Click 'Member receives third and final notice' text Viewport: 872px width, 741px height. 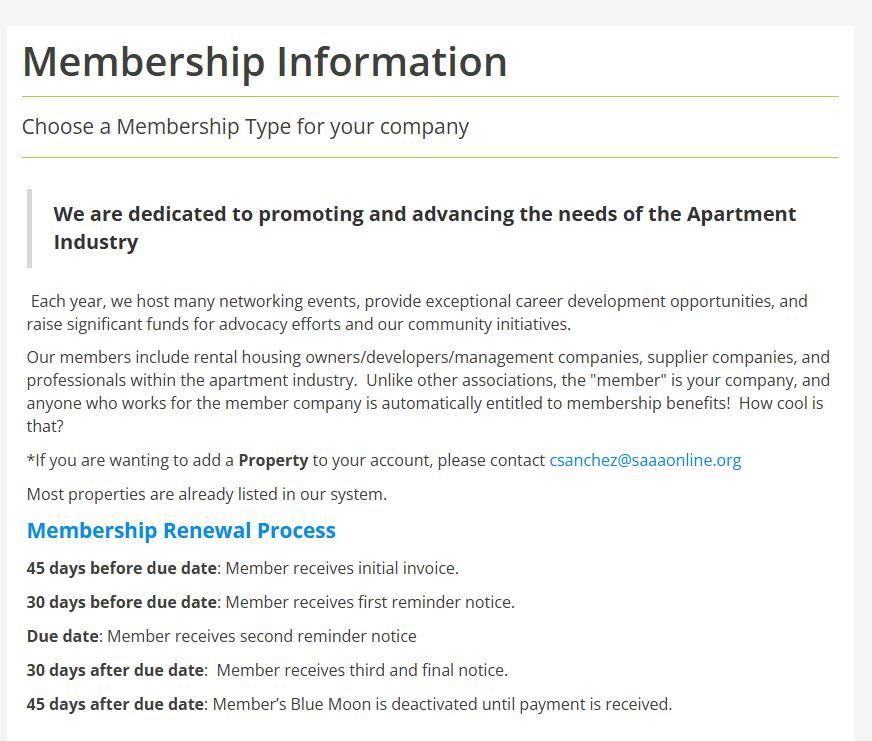362,670
